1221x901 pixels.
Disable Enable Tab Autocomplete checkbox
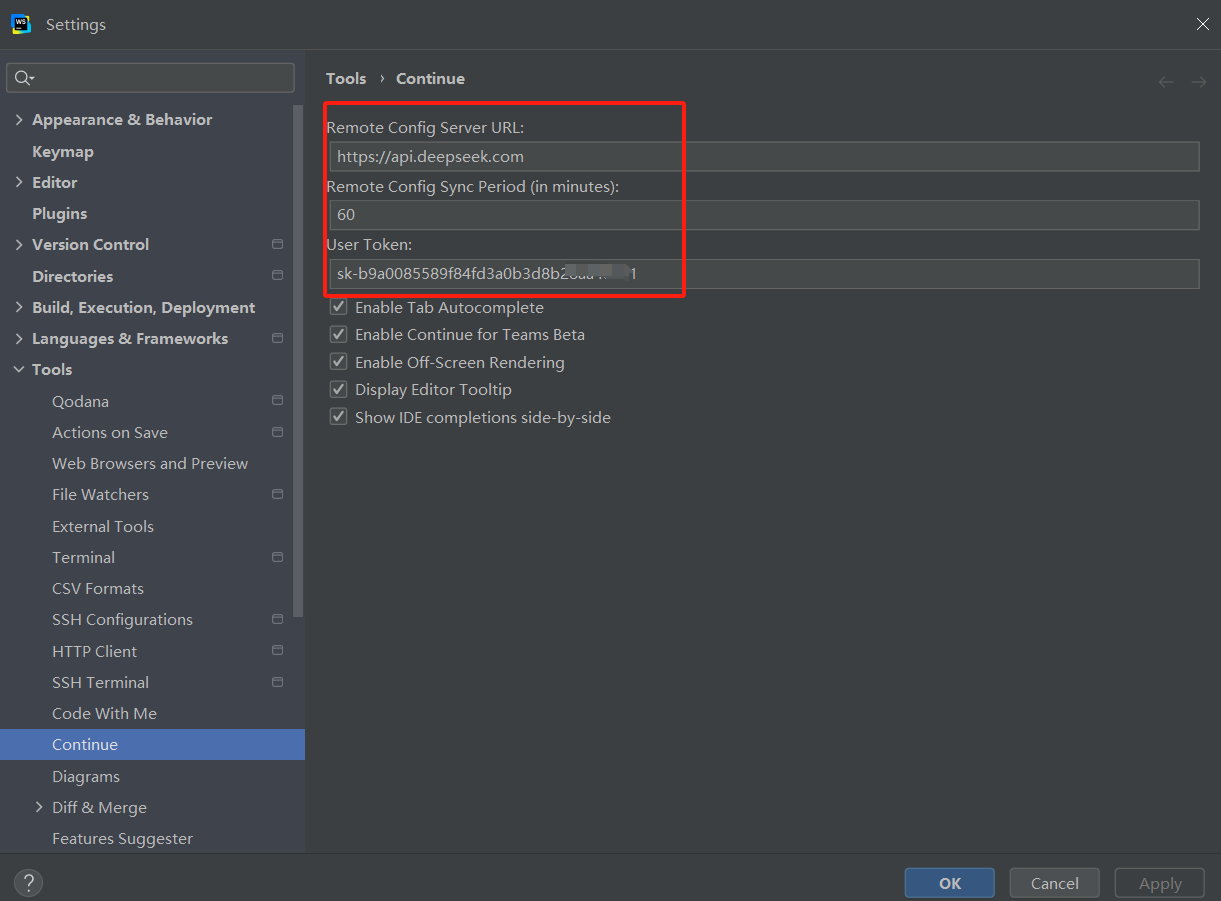(x=339, y=307)
